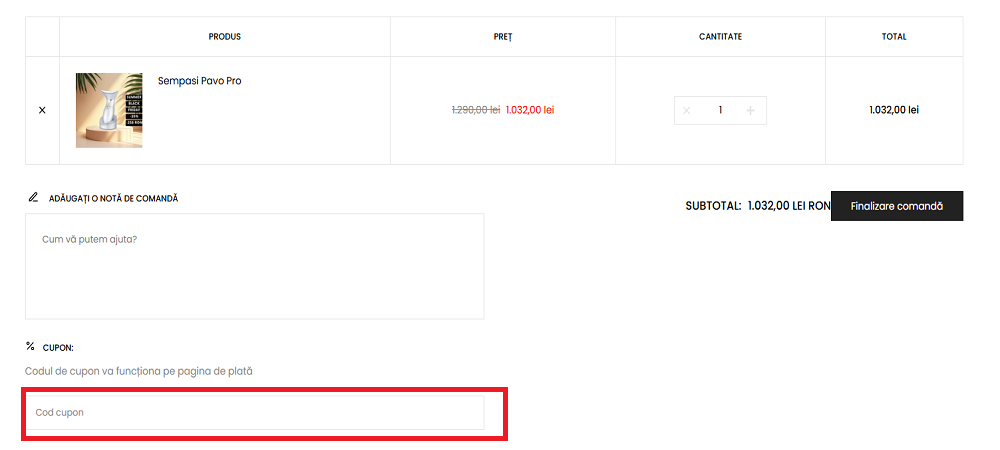Screen dimensions: 1000x450
Task: Click the SUBTOTAL amount text
Action: click(x=789, y=206)
